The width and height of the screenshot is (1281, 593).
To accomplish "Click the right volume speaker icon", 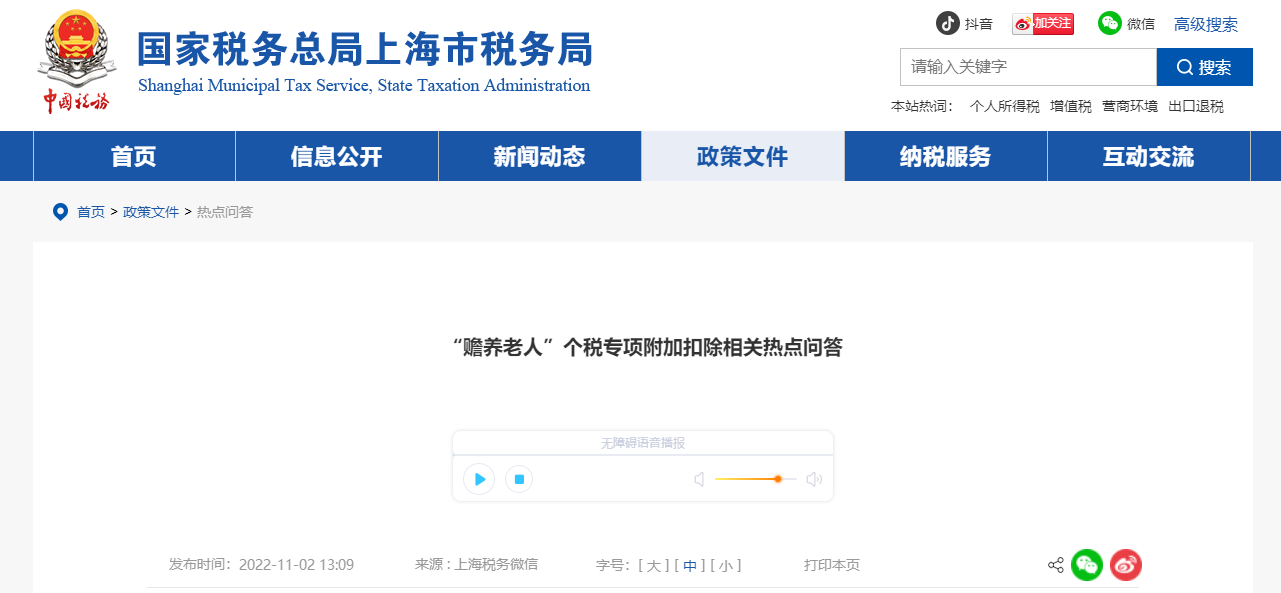I will pos(814,479).
